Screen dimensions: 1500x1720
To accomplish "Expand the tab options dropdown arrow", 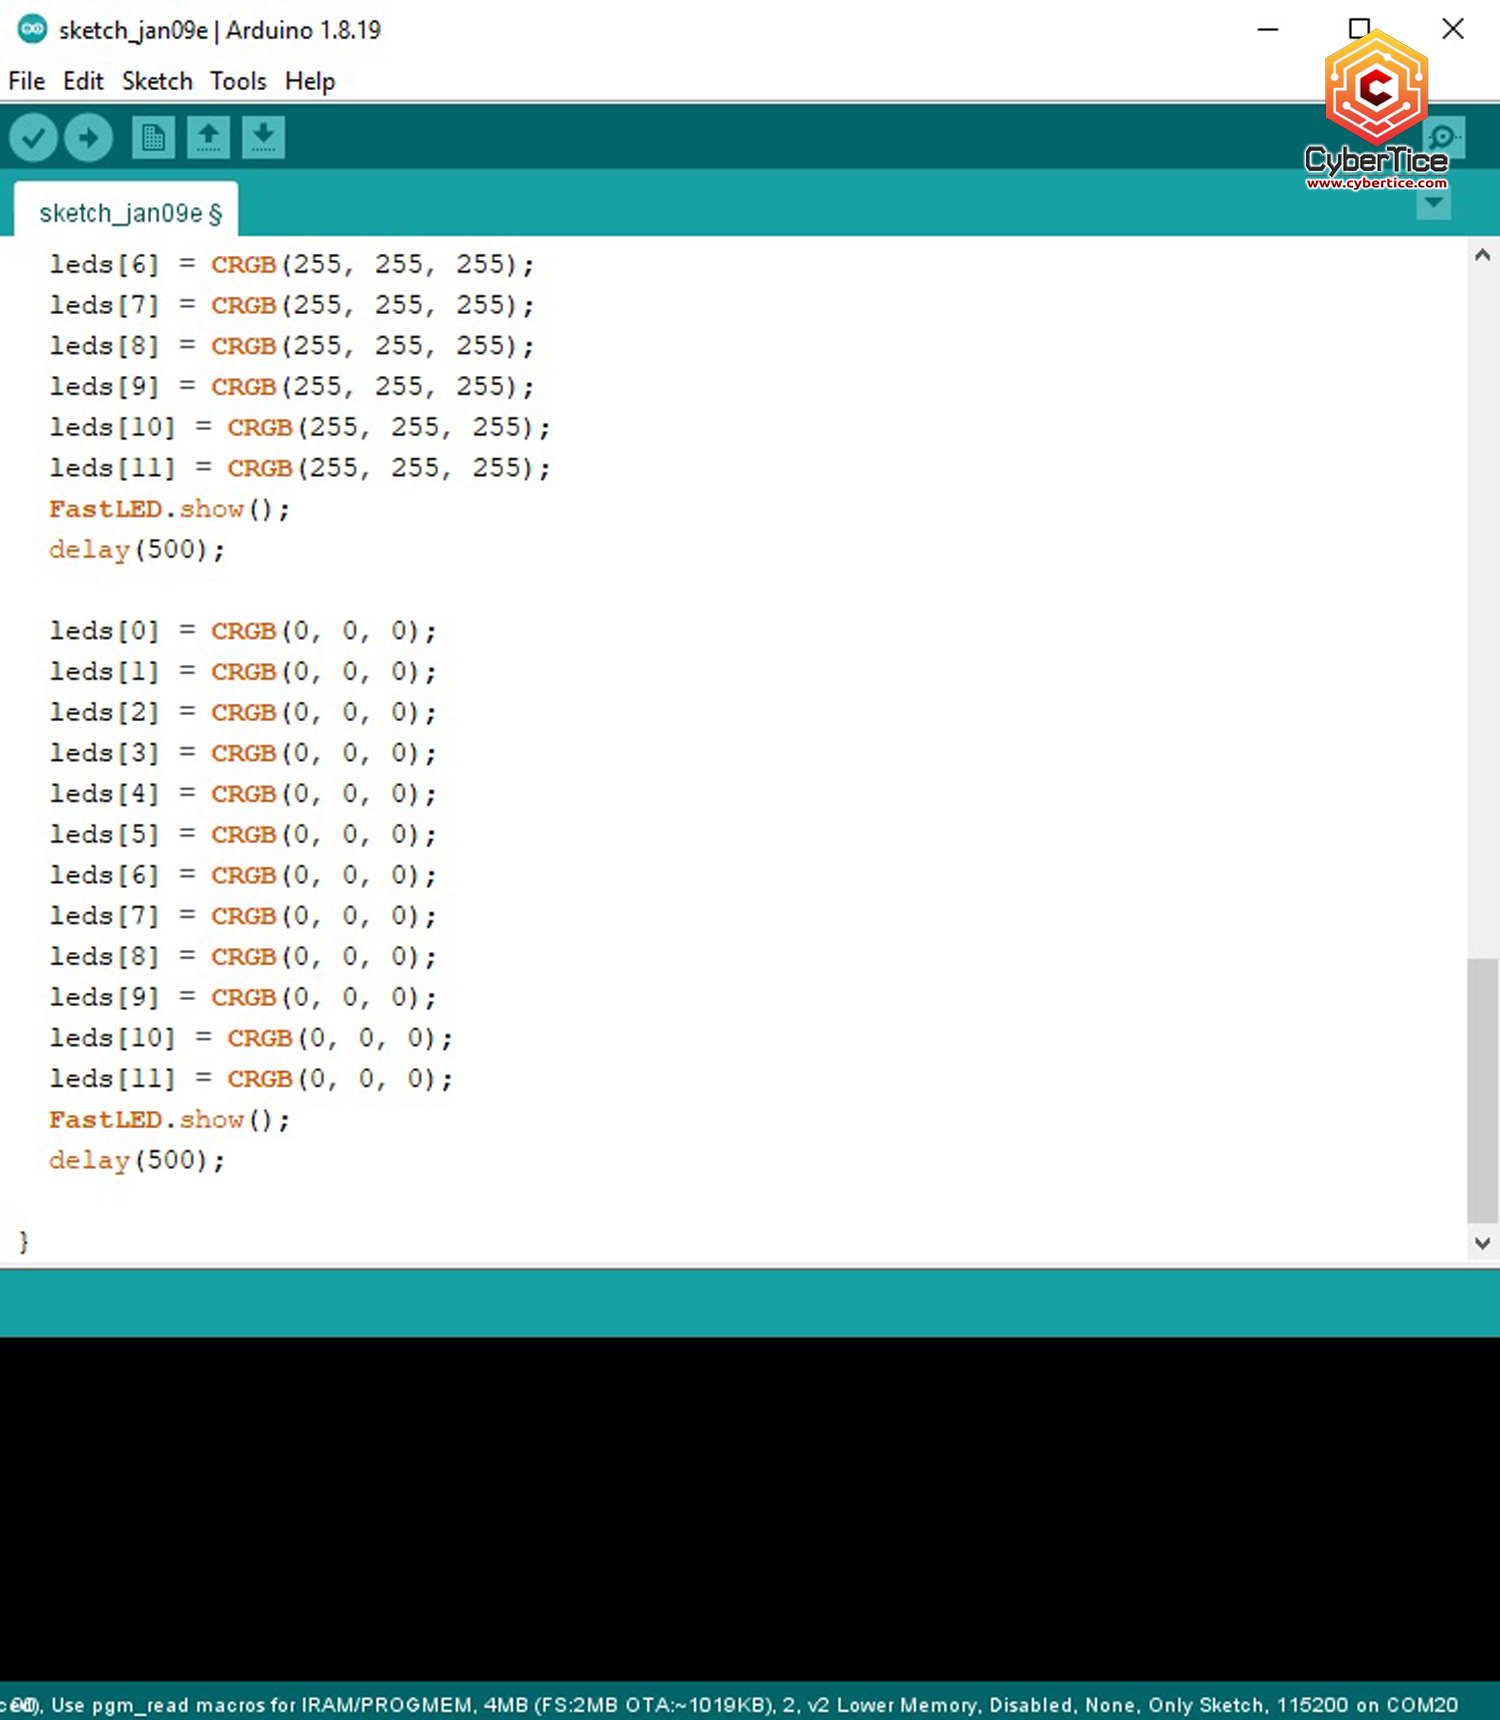I will click(x=1433, y=204).
